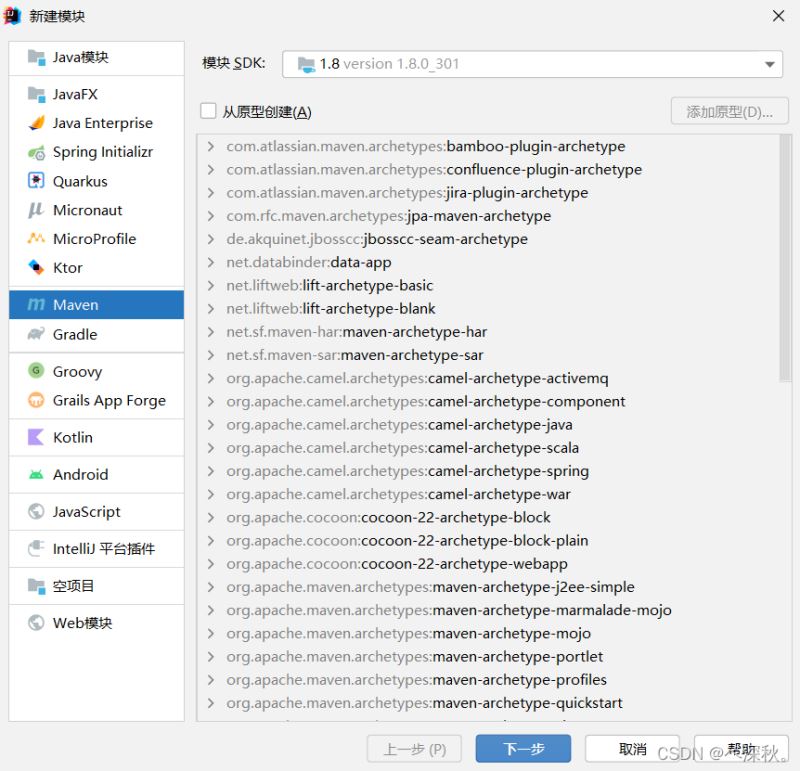This screenshot has height=771, width=800.
Task: Select the Kotlin icon
Action: (36, 437)
